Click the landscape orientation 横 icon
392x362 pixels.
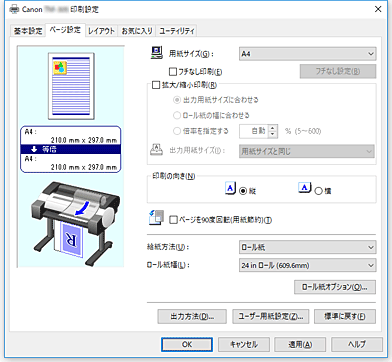click(x=305, y=188)
